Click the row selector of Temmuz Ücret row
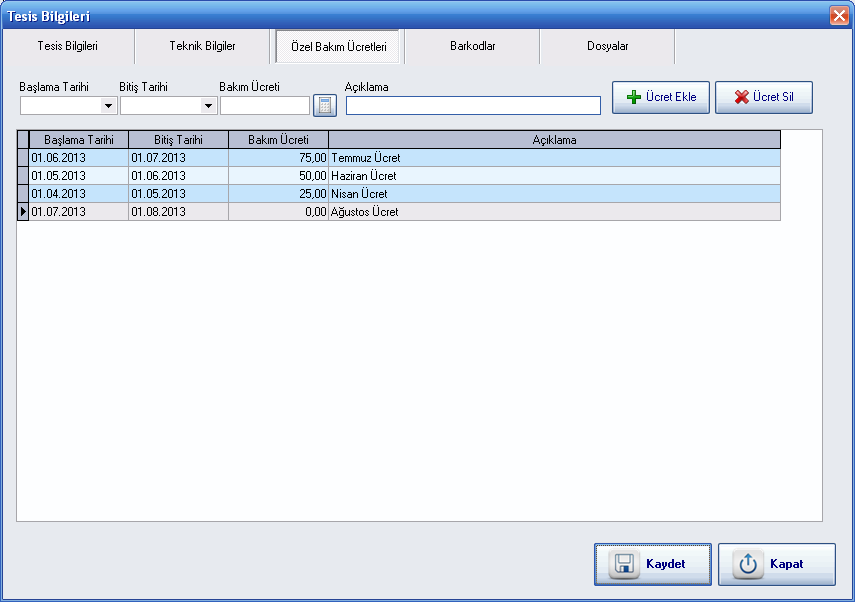Screen dimensions: 855x602 point(23,158)
